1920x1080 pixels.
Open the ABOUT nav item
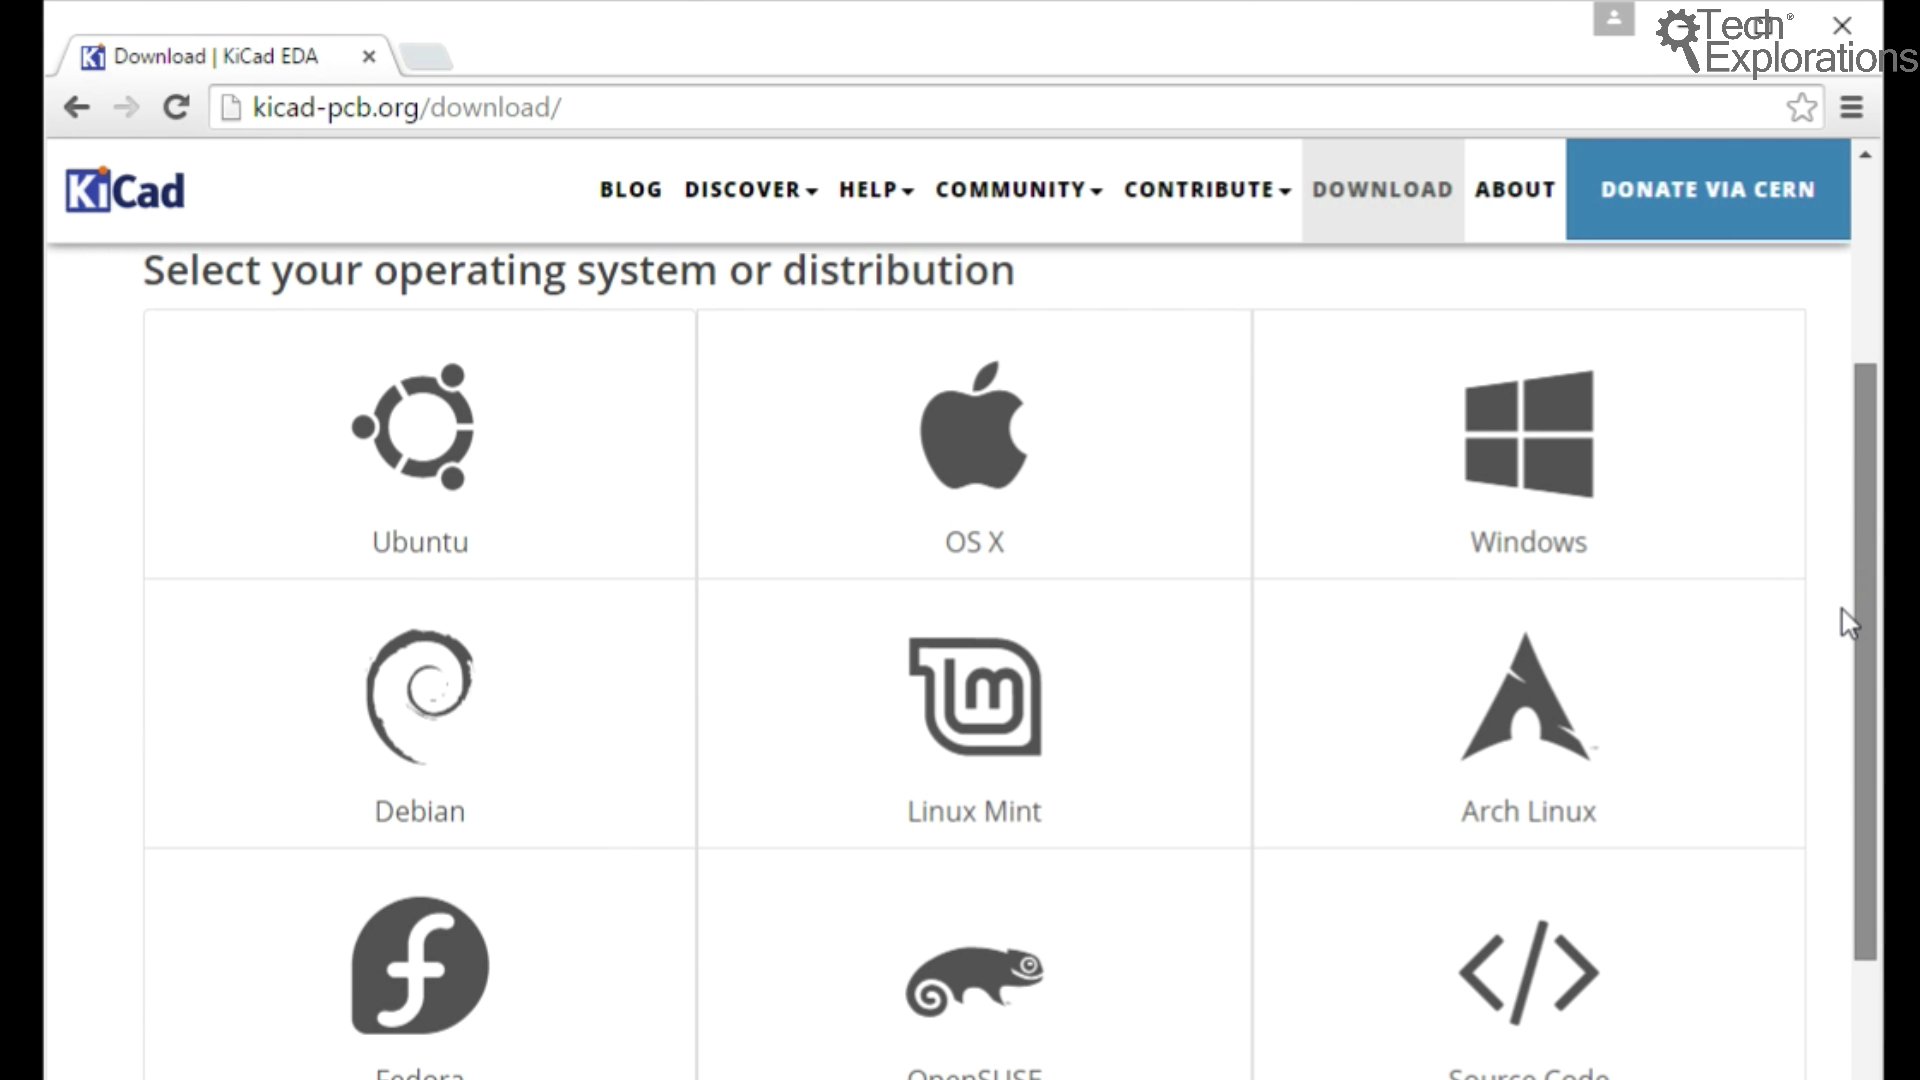1515,190
